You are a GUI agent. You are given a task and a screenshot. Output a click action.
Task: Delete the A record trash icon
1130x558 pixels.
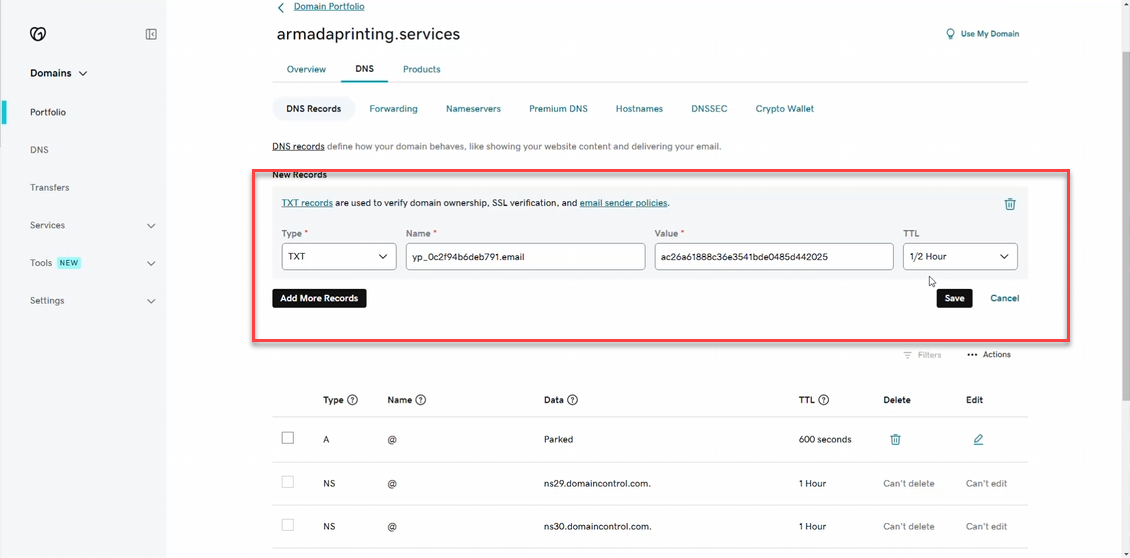895,439
